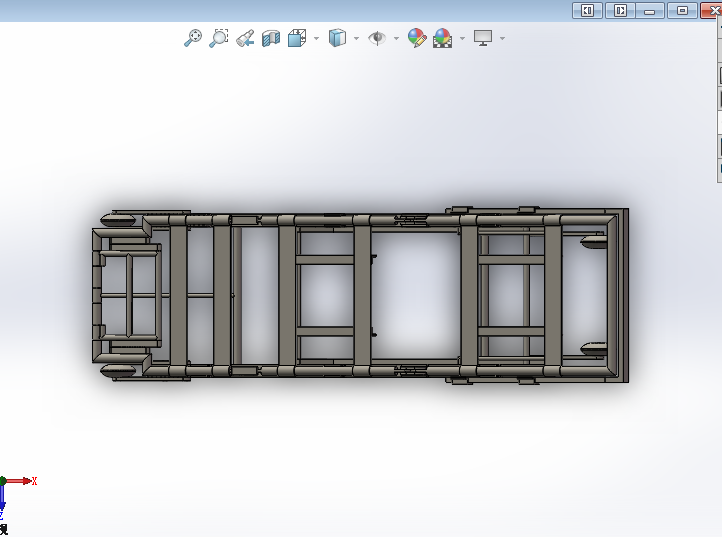Image resolution: width=722 pixels, height=537 pixels.
Task: Restore down the document window
Action: tap(682, 10)
